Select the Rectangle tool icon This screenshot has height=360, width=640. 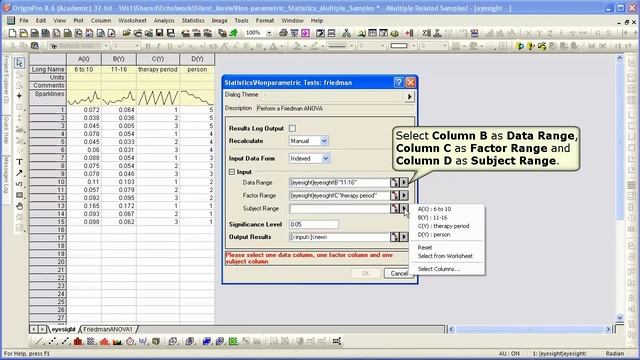point(19,195)
